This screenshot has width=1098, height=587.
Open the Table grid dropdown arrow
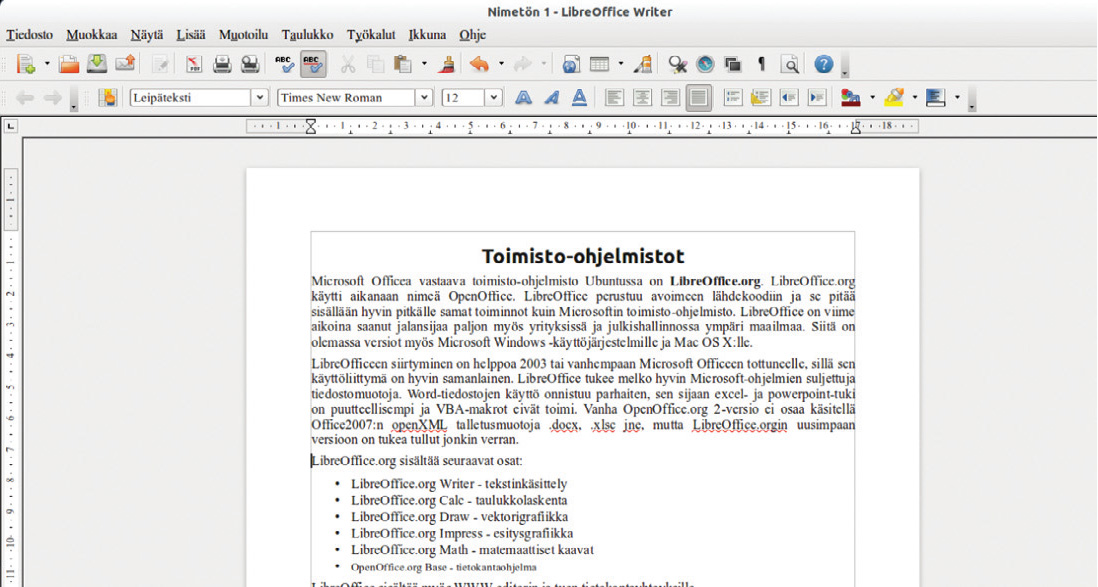[x=620, y=64]
